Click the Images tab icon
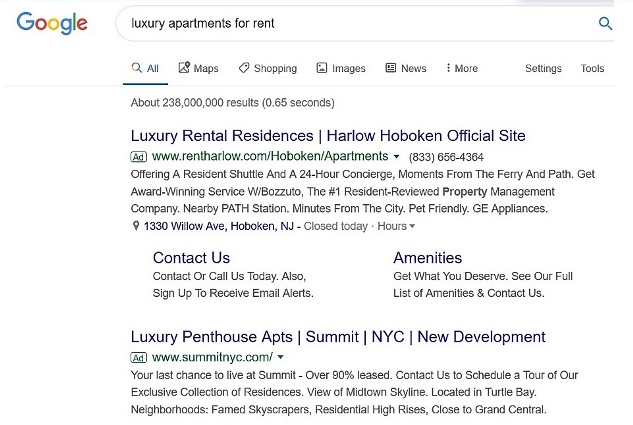The image size is (633, 425). [x=322, y=68]
